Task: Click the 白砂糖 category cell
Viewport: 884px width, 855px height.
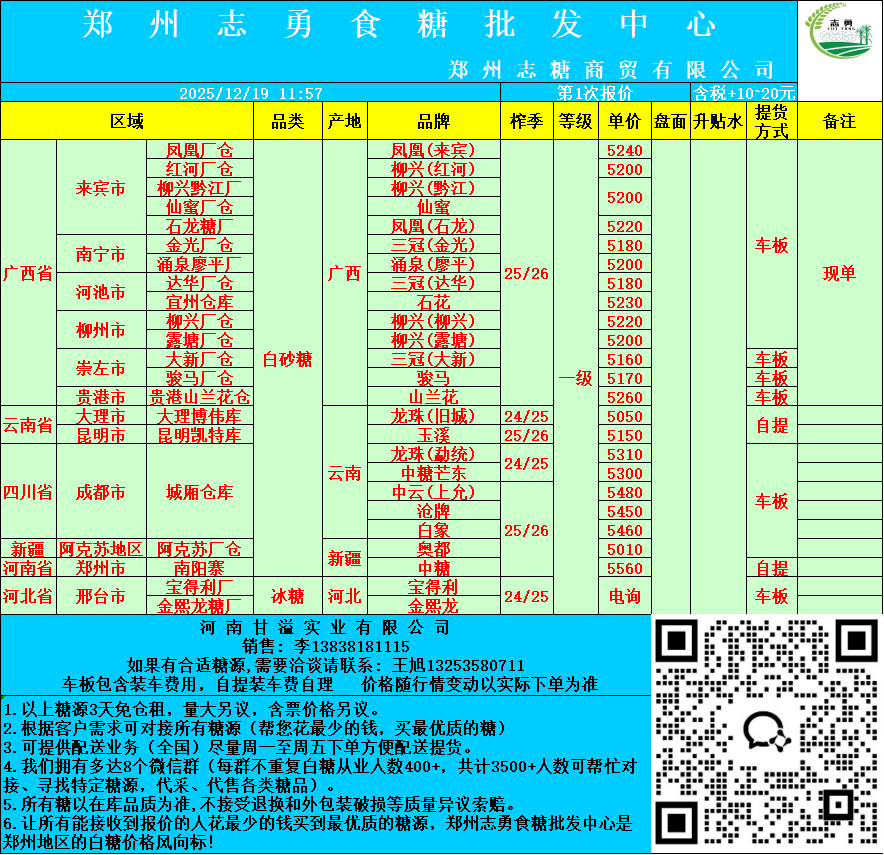Action: coord(288,359)
